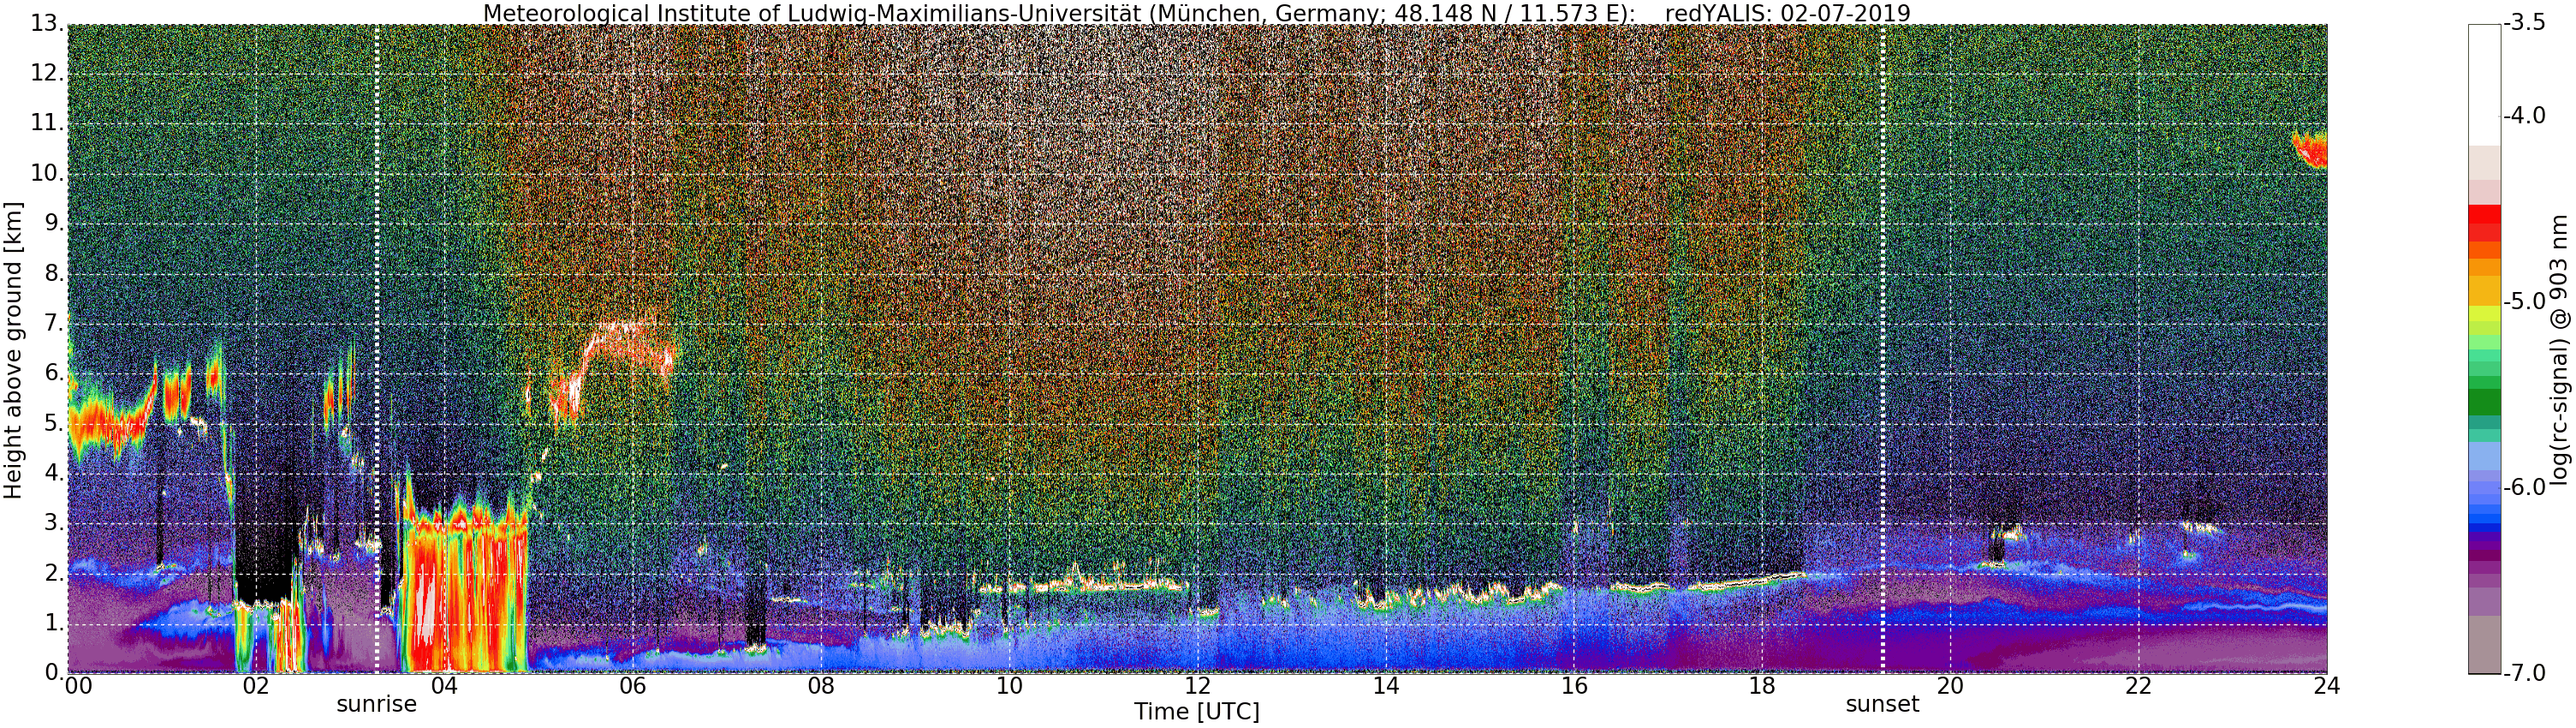This screenshot has height=728, width=2576.
Task: Click the height axis tick label '1.'
Action: click(53, 623)
